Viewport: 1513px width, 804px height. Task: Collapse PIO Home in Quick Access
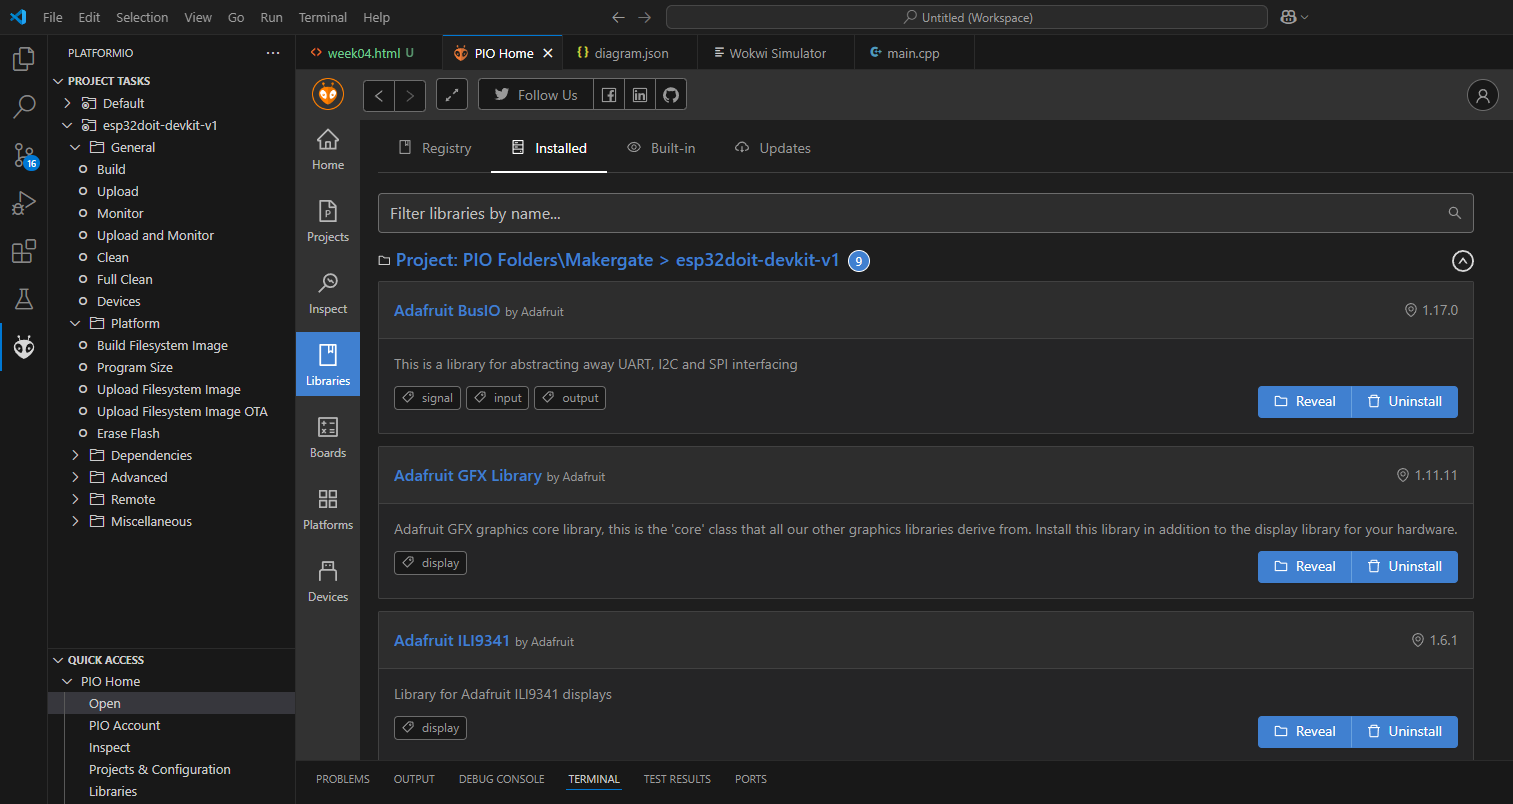[x=68, y=682]
